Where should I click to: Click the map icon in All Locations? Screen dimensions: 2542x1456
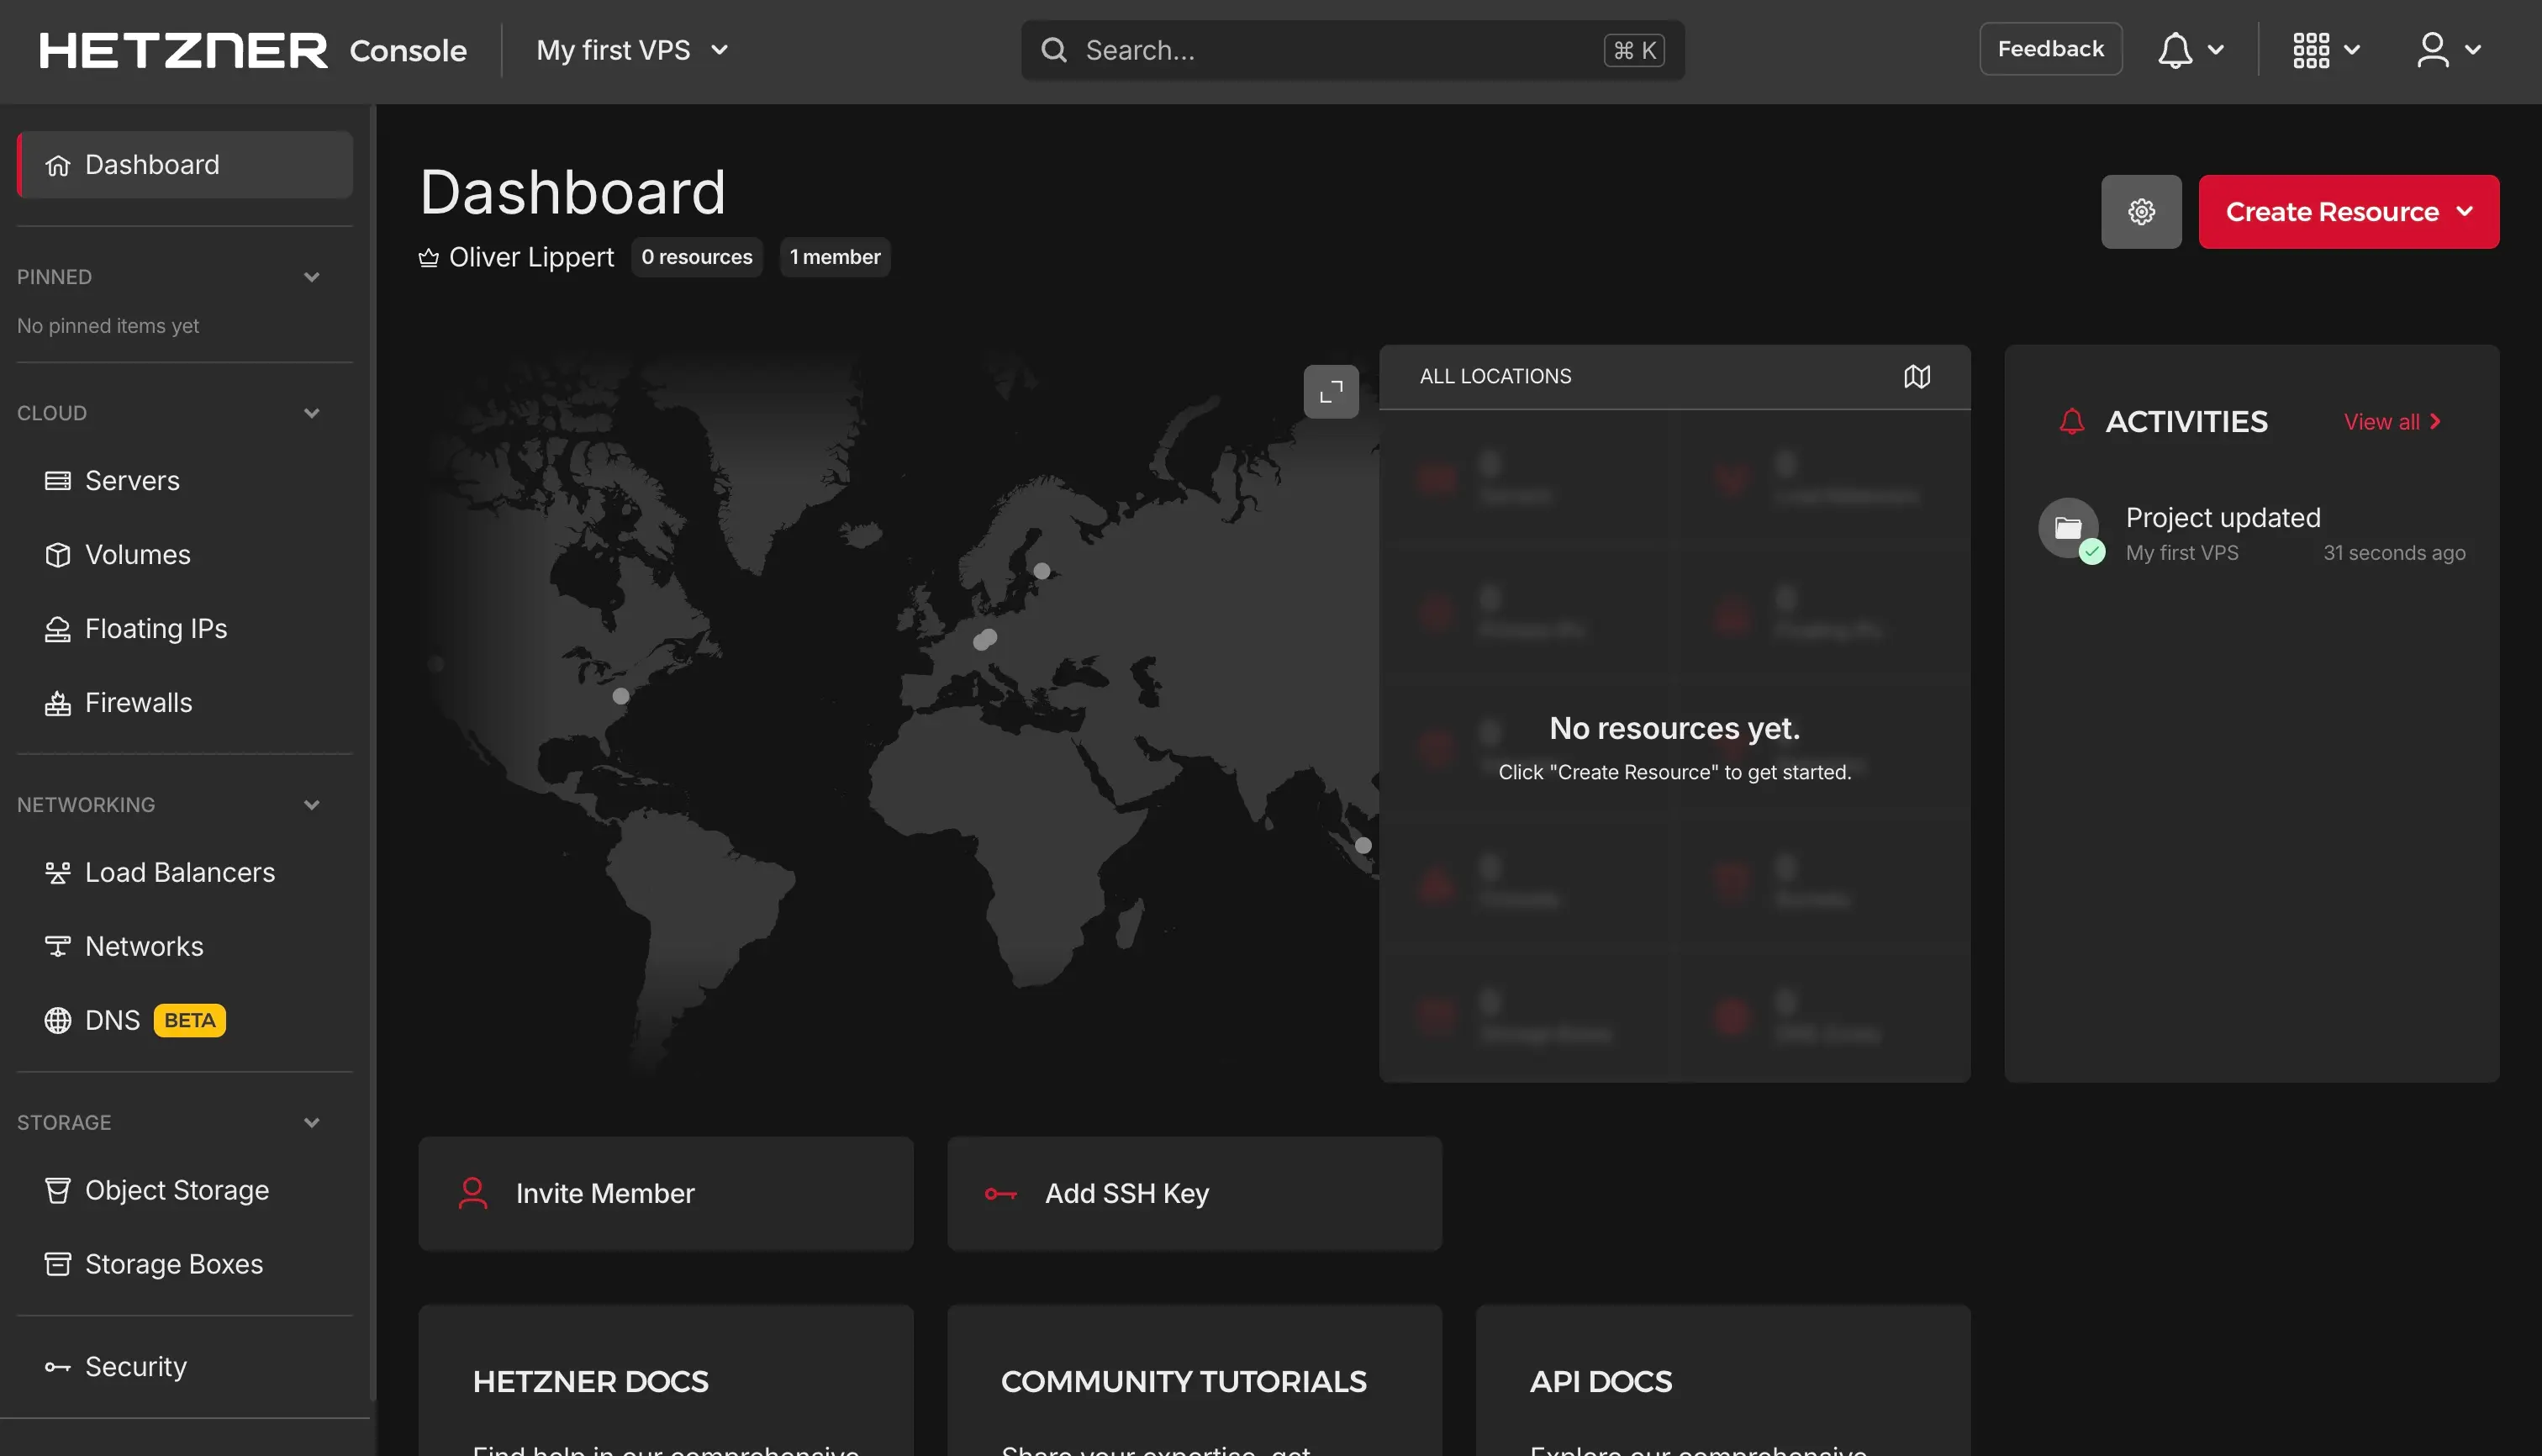click(1916, 377)
